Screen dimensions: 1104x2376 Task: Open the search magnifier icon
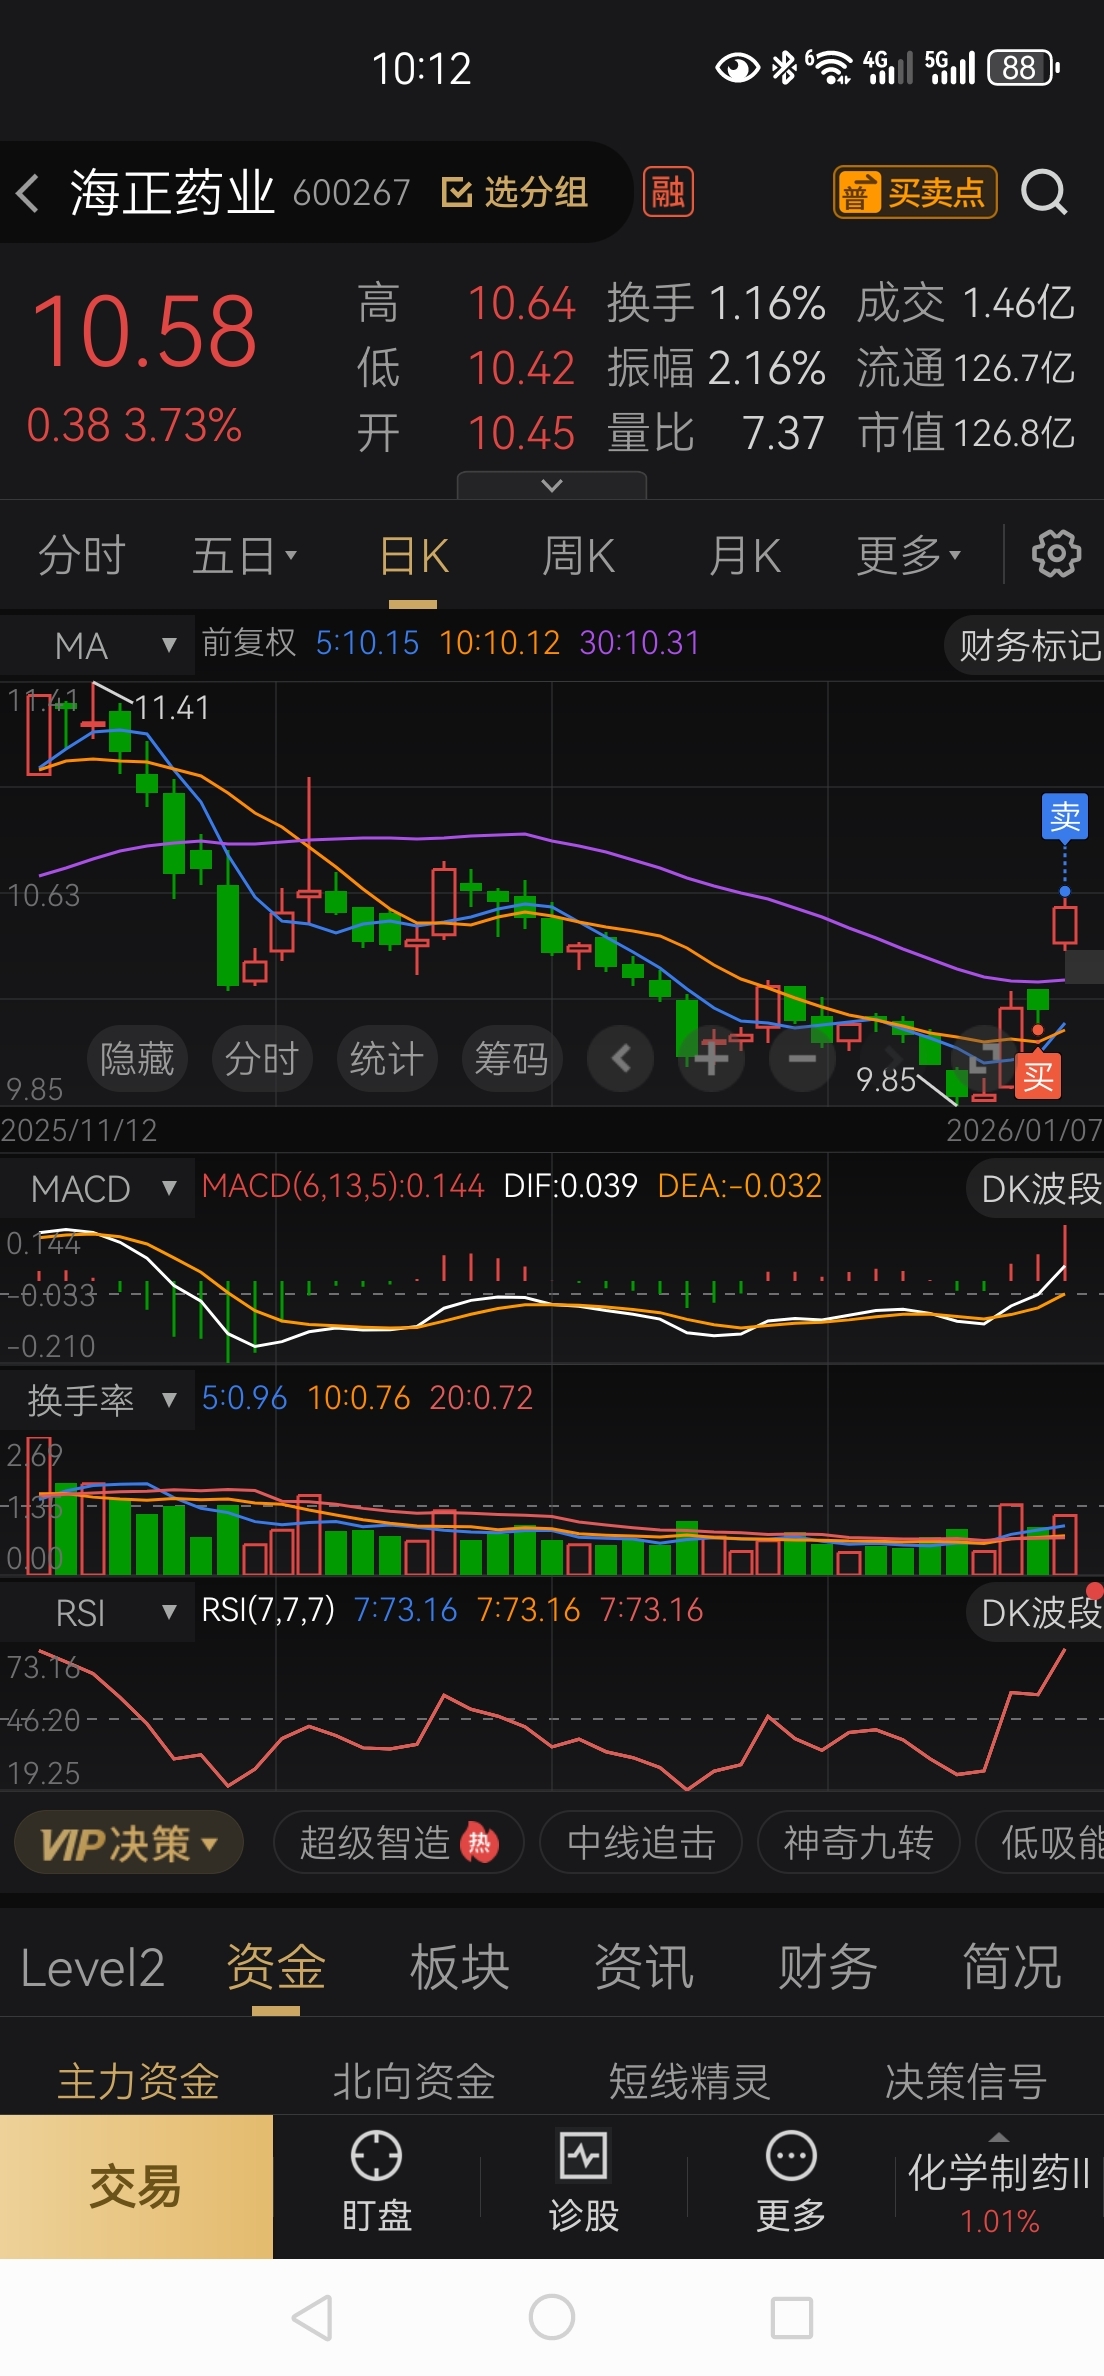point(1044,192)
